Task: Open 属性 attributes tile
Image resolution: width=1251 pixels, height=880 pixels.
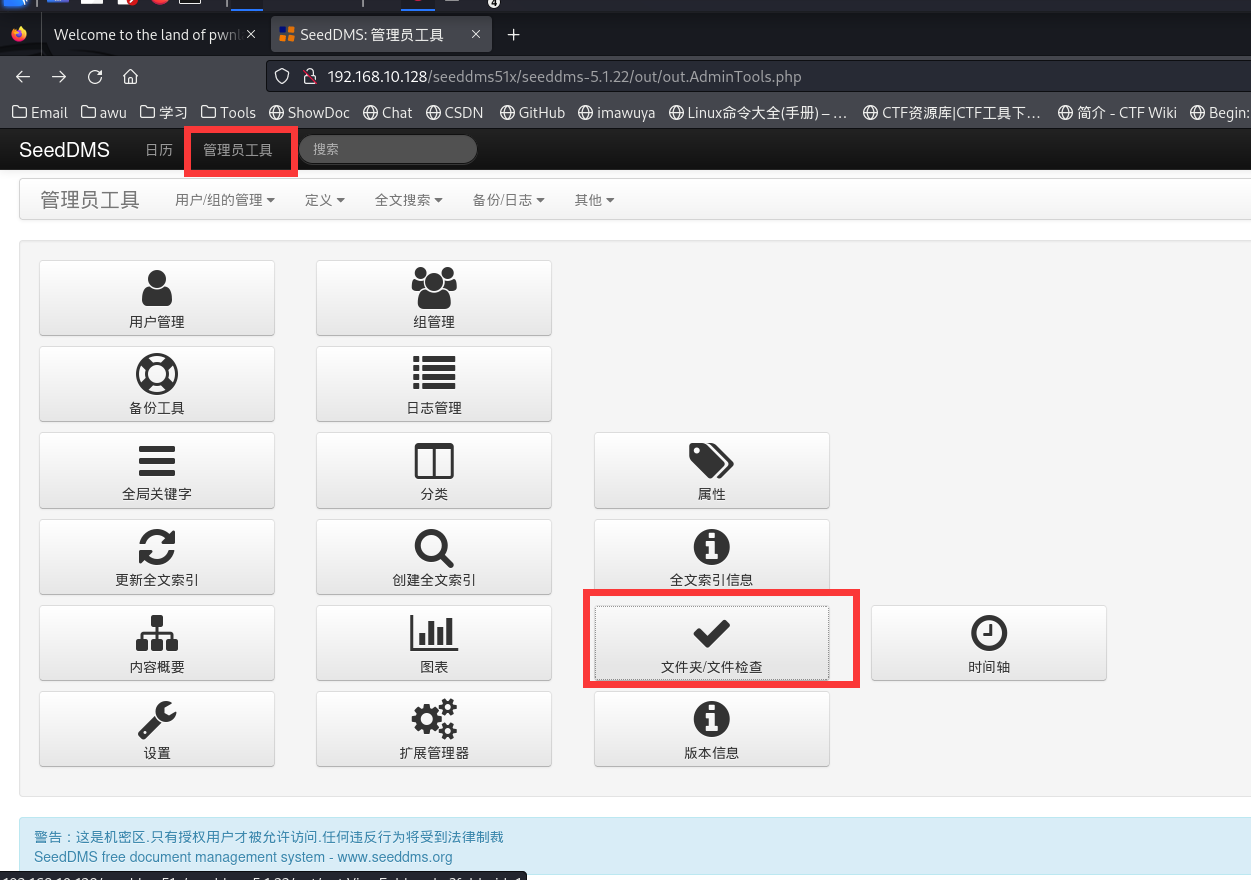Action: 711,470
